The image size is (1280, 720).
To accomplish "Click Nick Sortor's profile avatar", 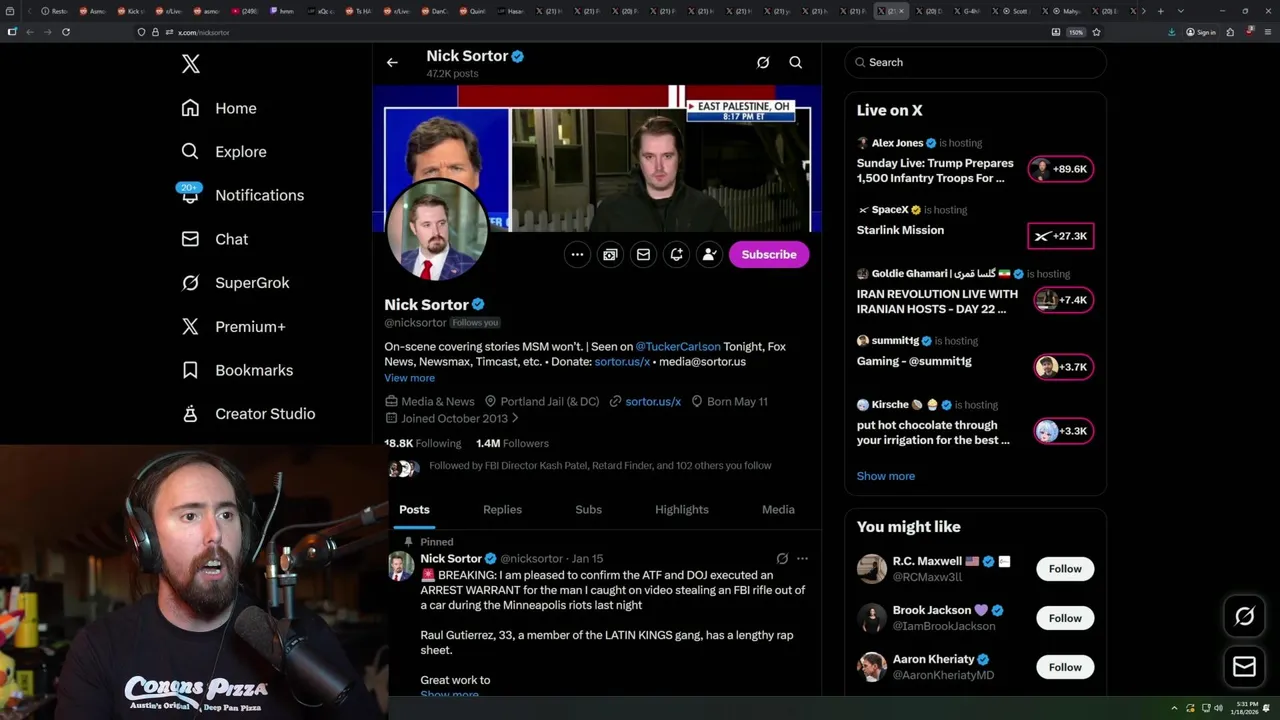I will [x=437, y=232].
